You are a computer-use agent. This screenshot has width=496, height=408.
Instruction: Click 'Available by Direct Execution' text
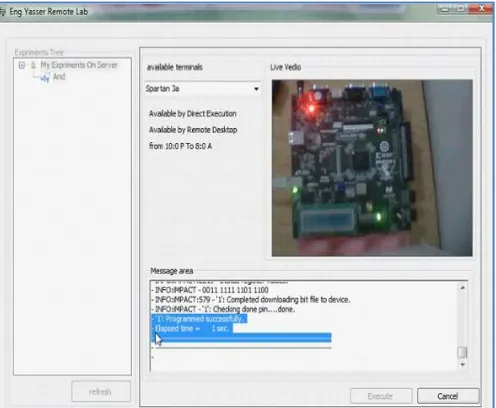[193, 114]
